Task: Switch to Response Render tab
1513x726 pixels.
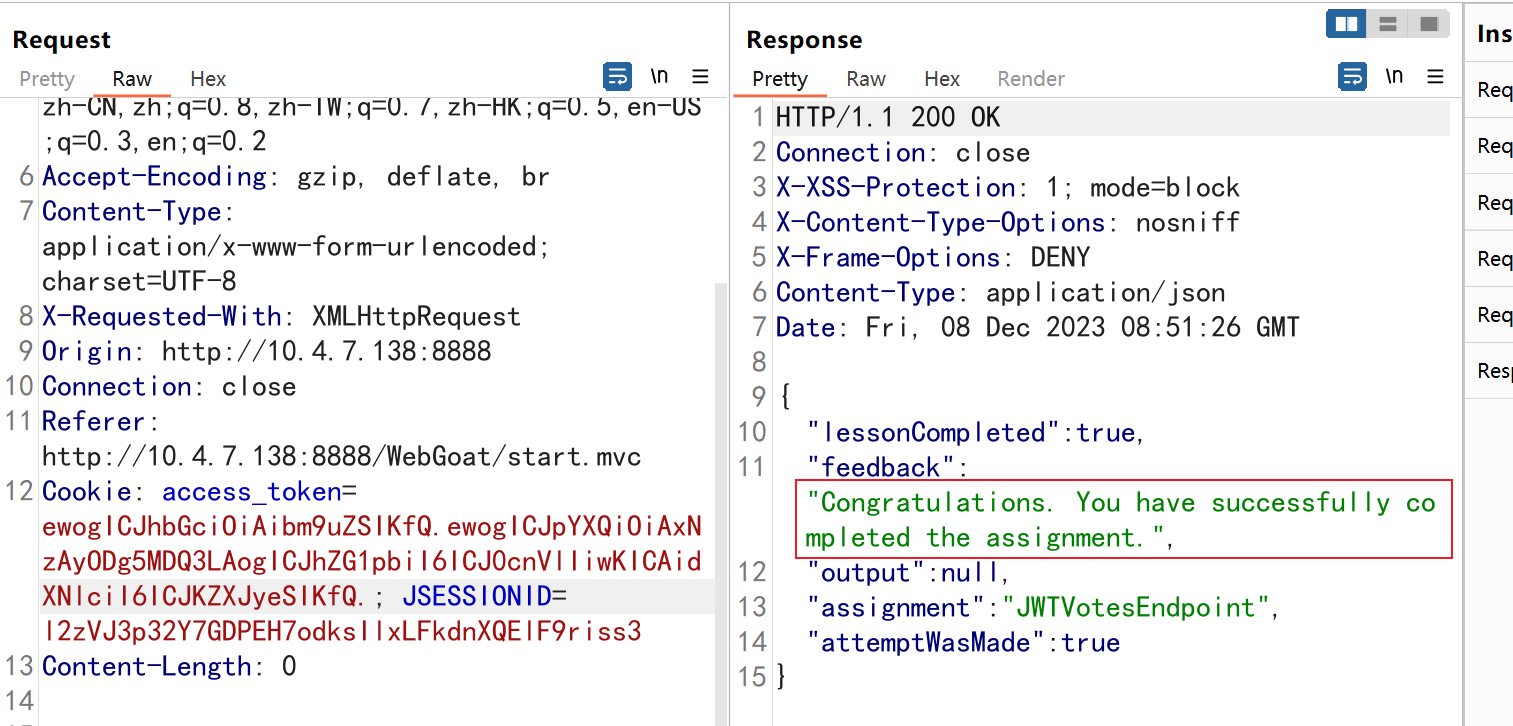Action: click(1031, 79)
